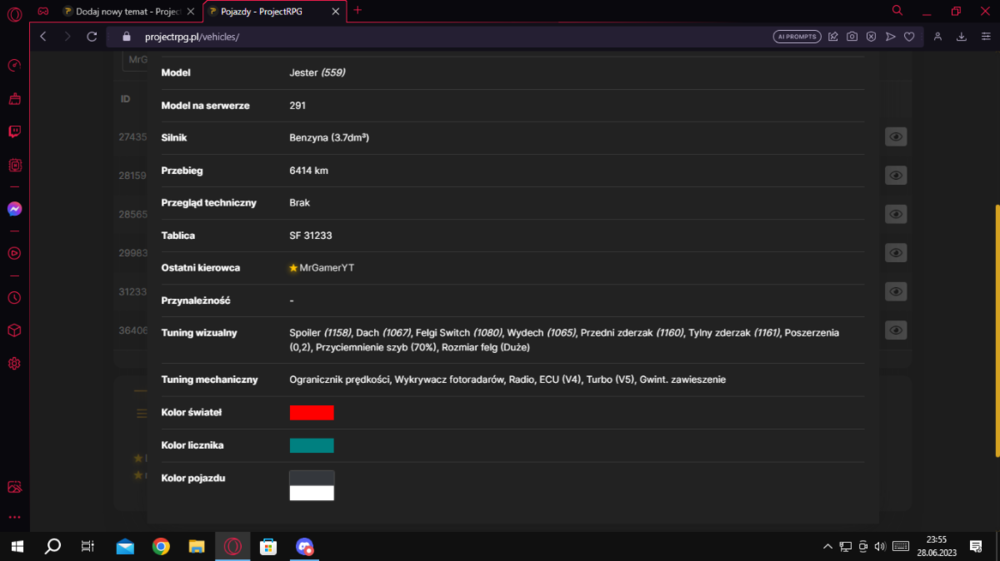Open Twitch panel in sidebar

pyautogui.click(x=14, y=132)
